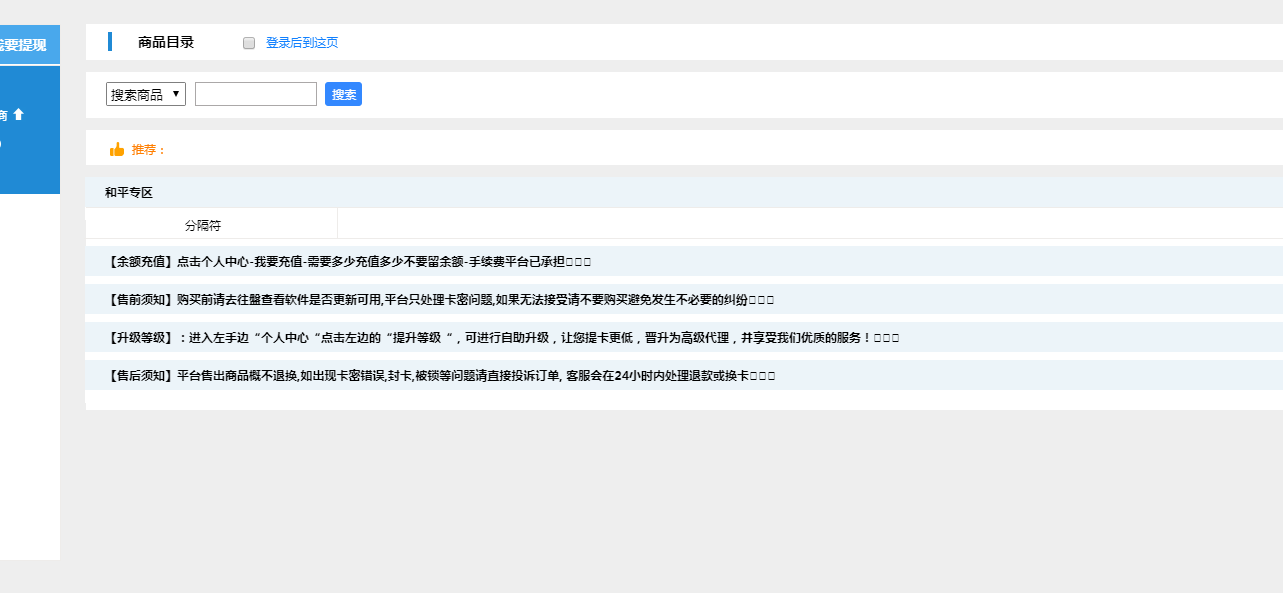Screen dimensions: 1283x593
Task: Click the orange thumbs-up recommend icon
Action: pyautogui.click(x=117, y=150)
